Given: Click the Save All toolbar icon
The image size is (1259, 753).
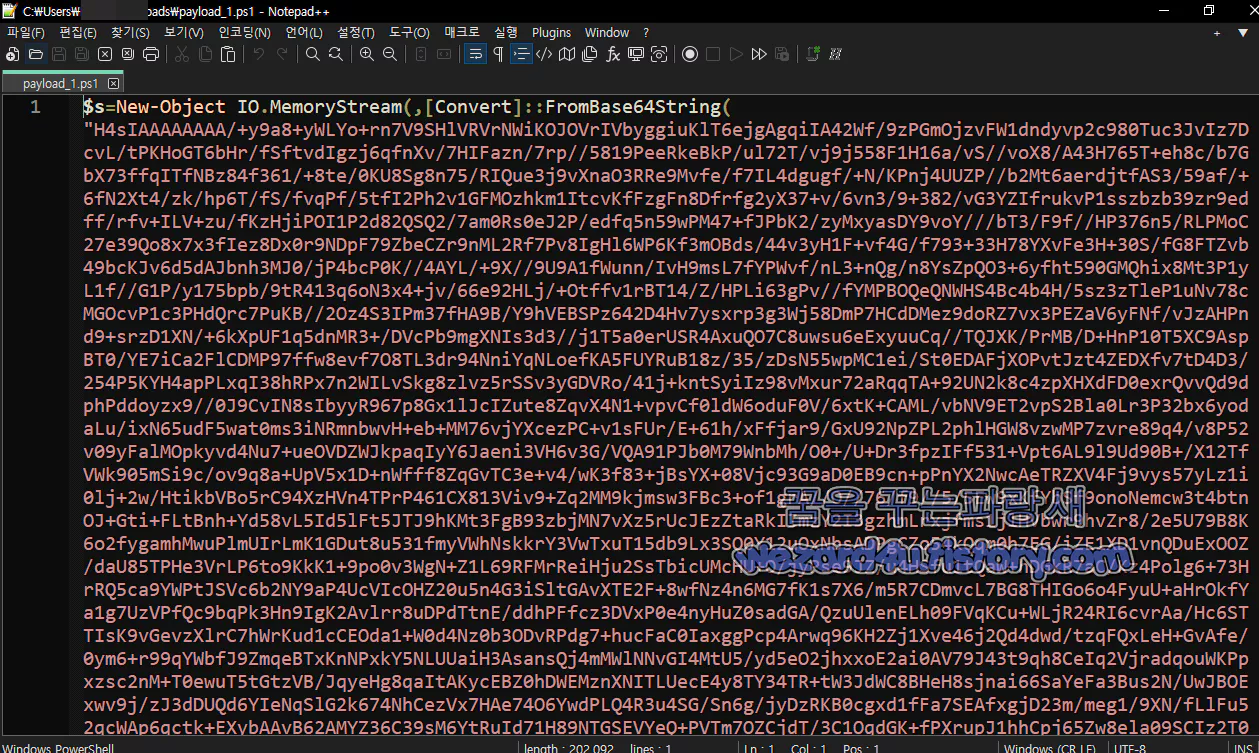Looking at the screenshot, I should [x=82, y=54].
